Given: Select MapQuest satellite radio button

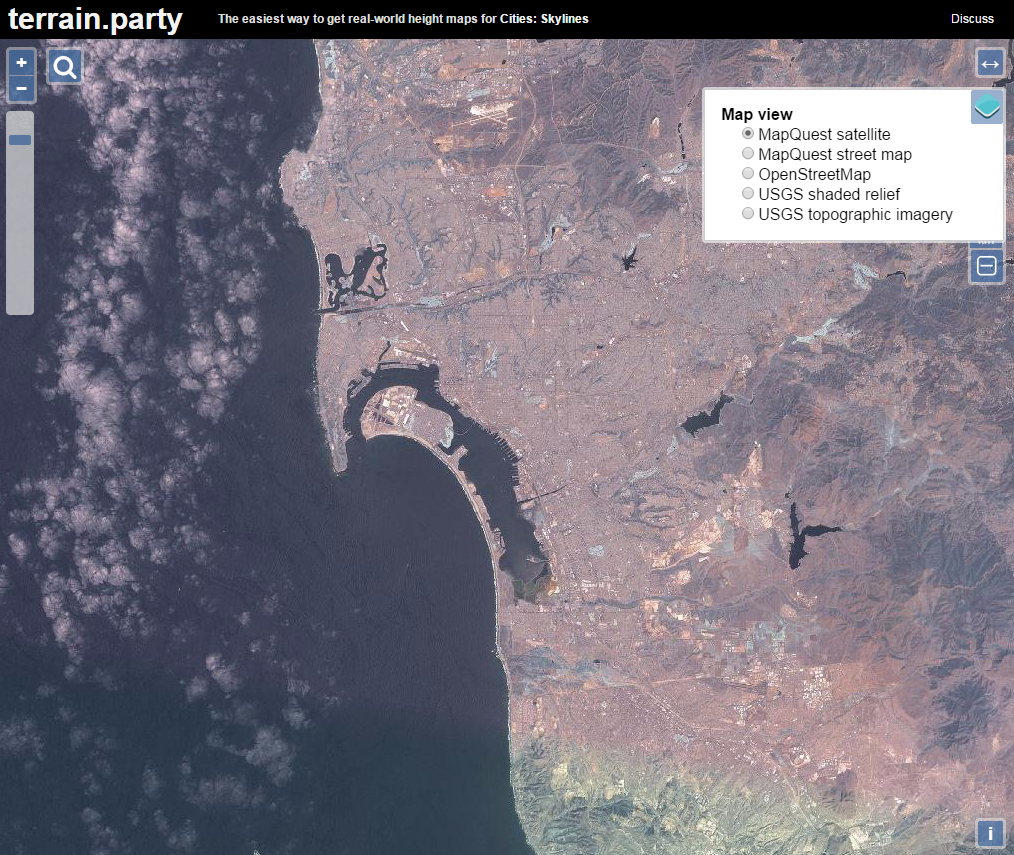Looking at the screenshot, I should click(748, 133).
